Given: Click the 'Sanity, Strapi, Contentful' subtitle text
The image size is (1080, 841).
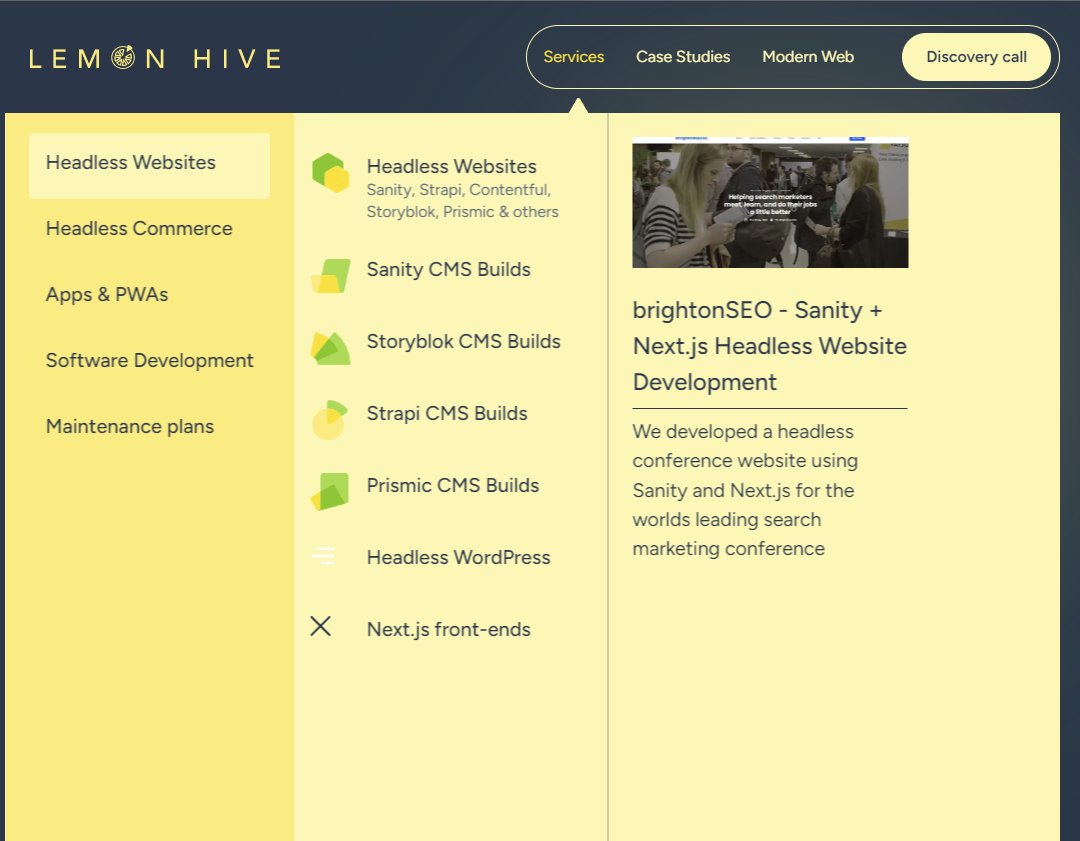Looking at the screenshot, I should (x=462, y=200).
